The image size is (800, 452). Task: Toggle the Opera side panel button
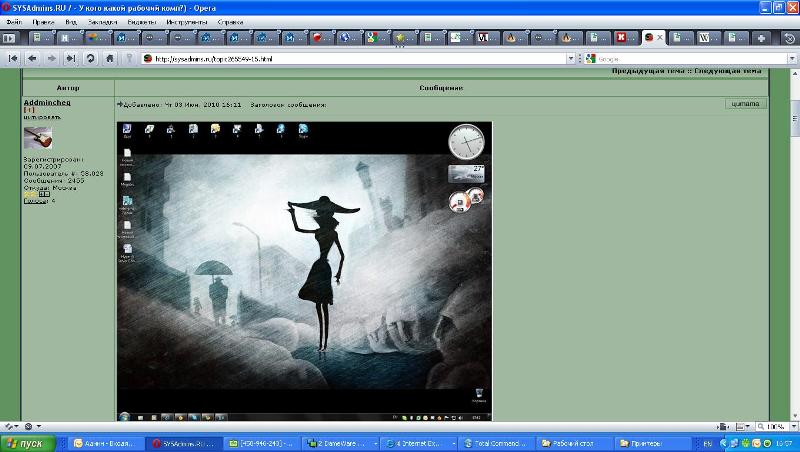9,38
